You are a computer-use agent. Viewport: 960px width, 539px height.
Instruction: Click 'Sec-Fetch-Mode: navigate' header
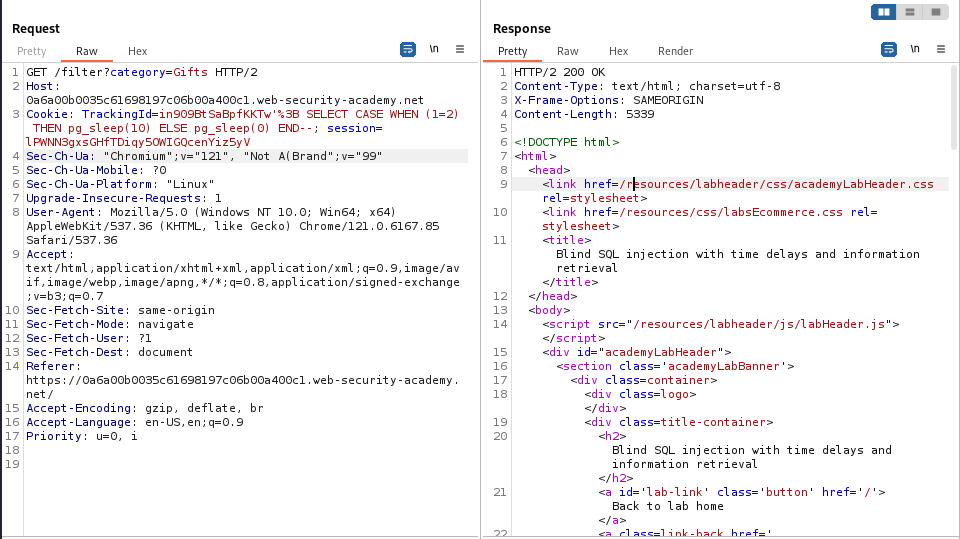[110, 325]
